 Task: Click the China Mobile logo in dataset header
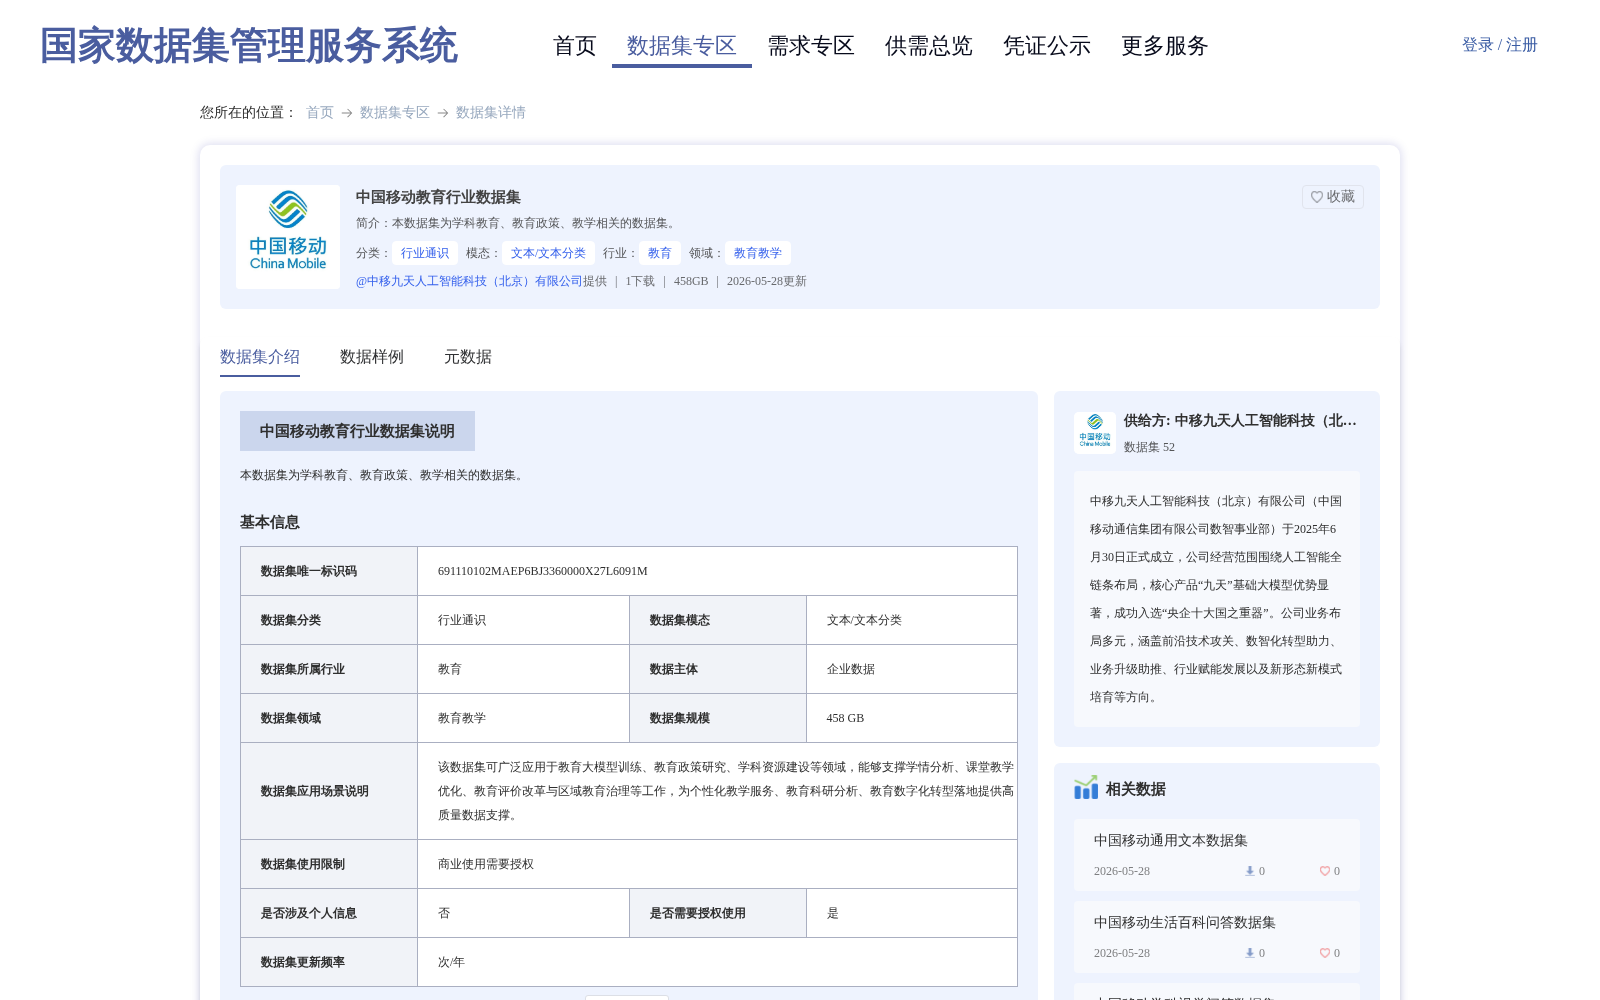(x=288, y=237)
